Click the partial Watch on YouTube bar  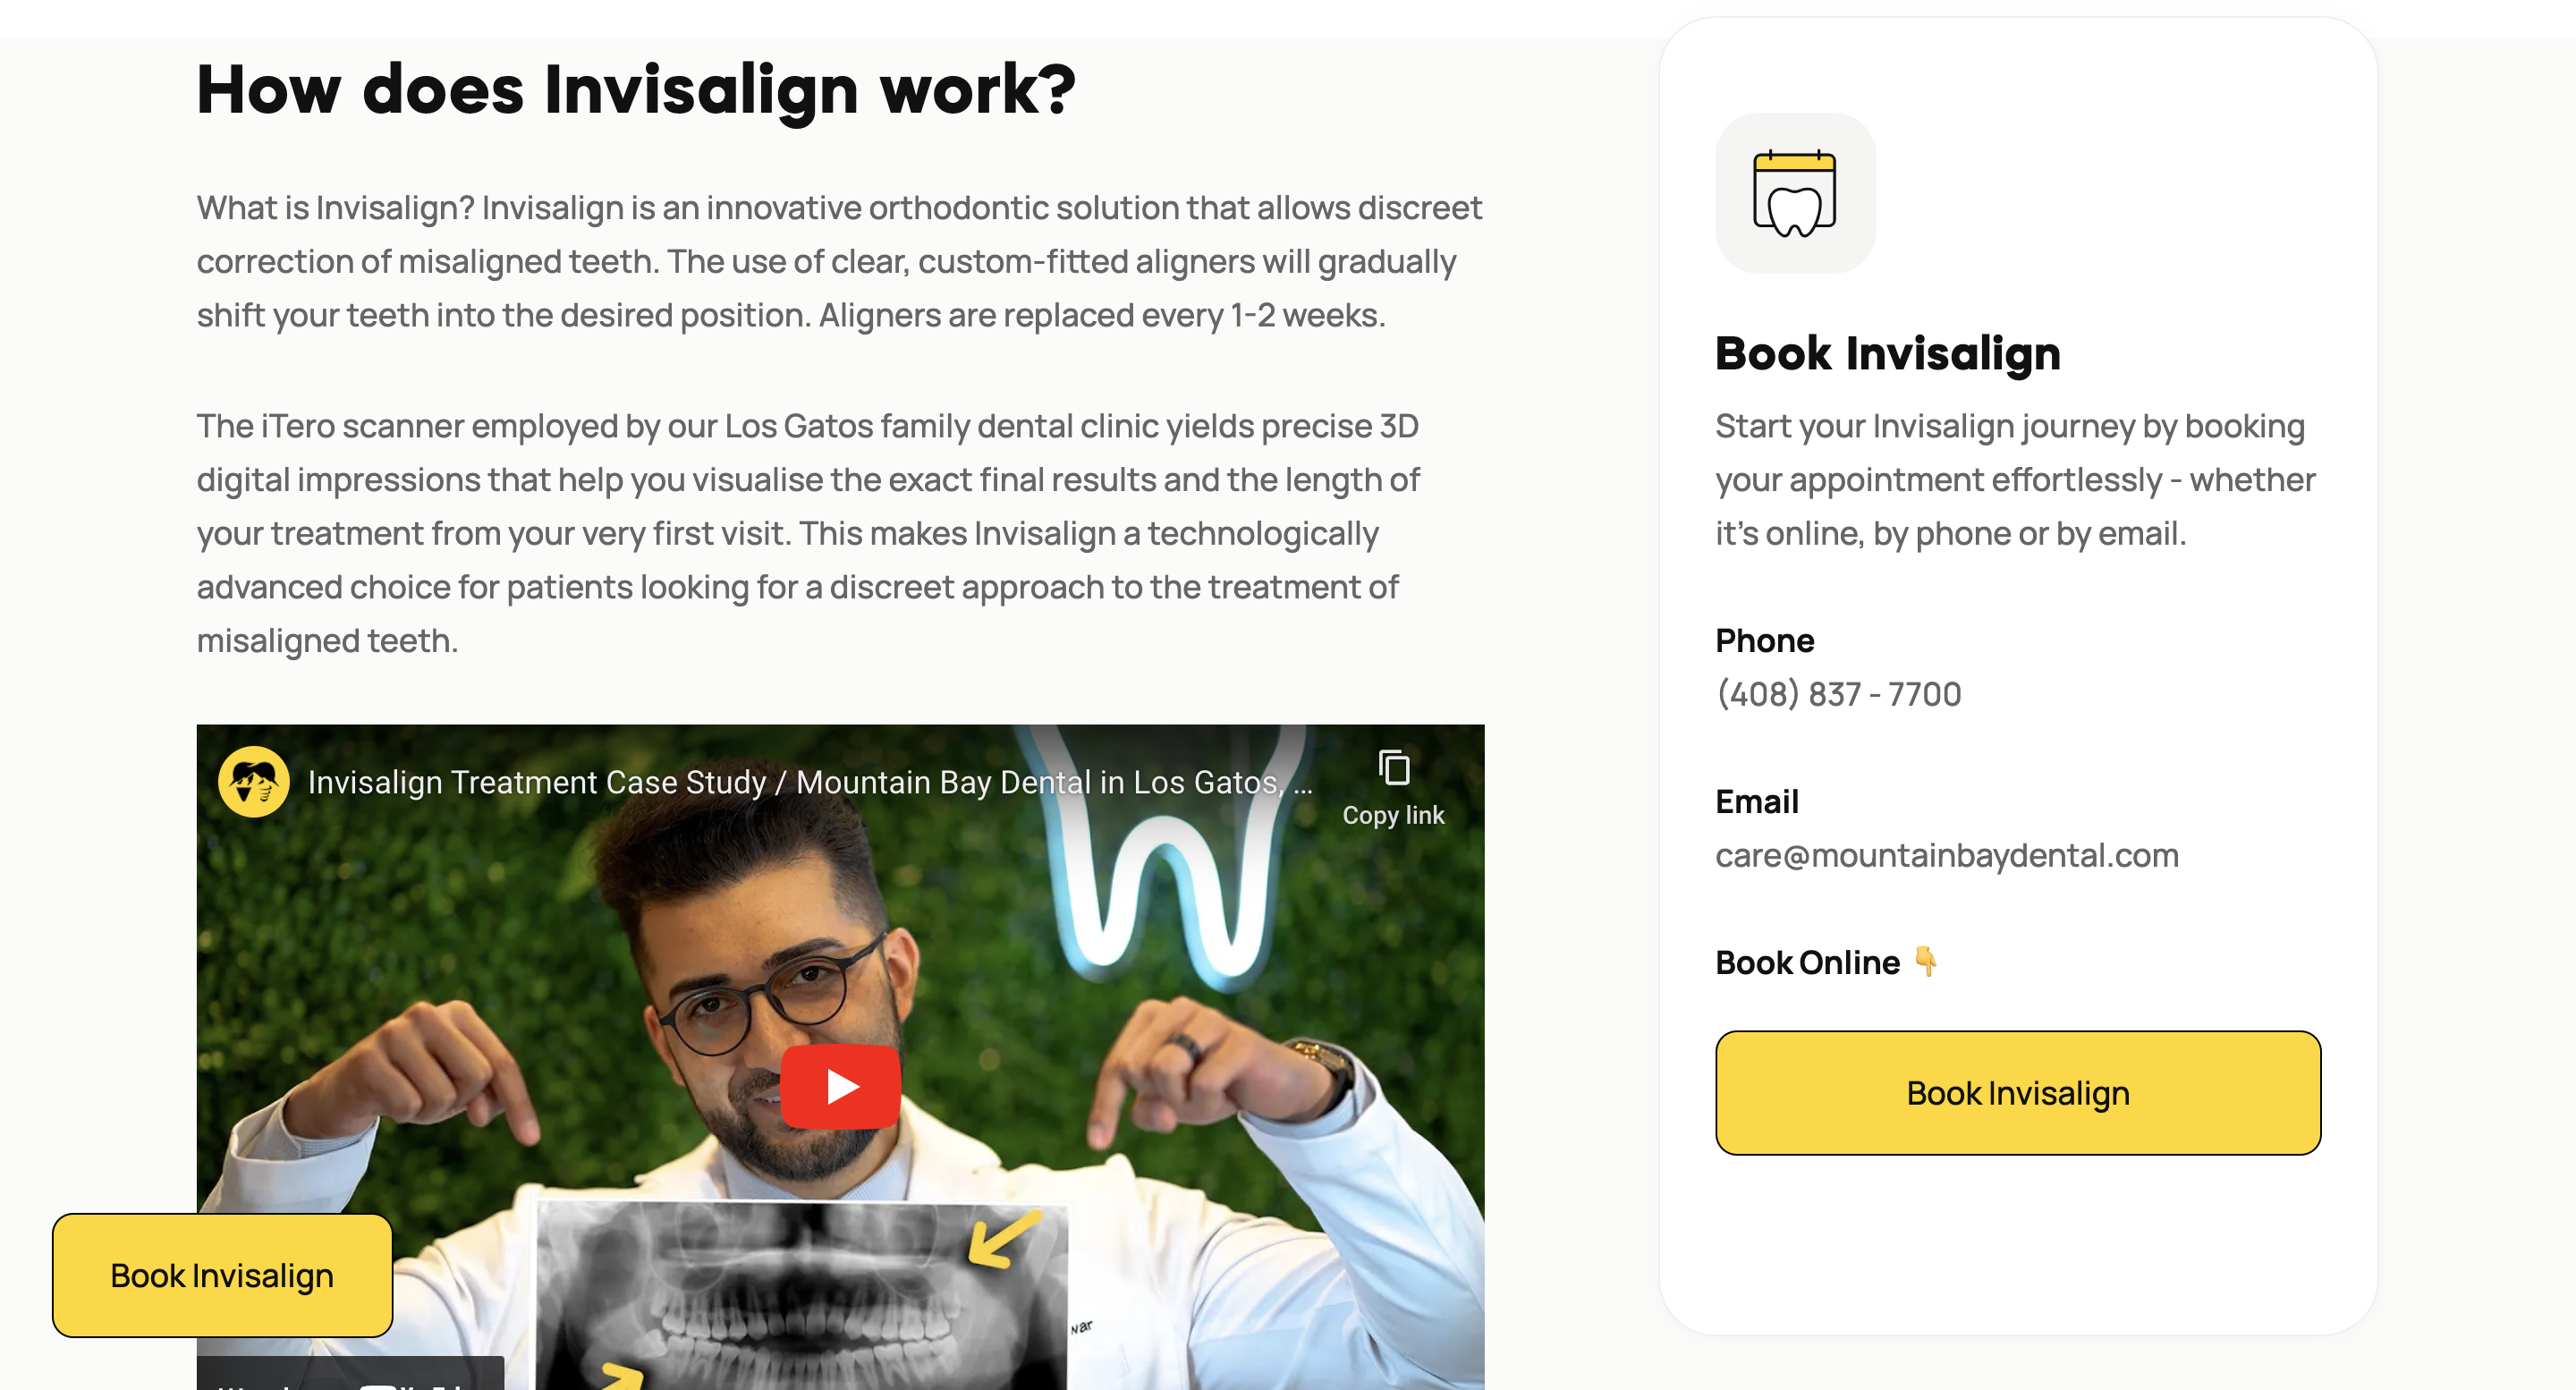(x=350, y=1373)
